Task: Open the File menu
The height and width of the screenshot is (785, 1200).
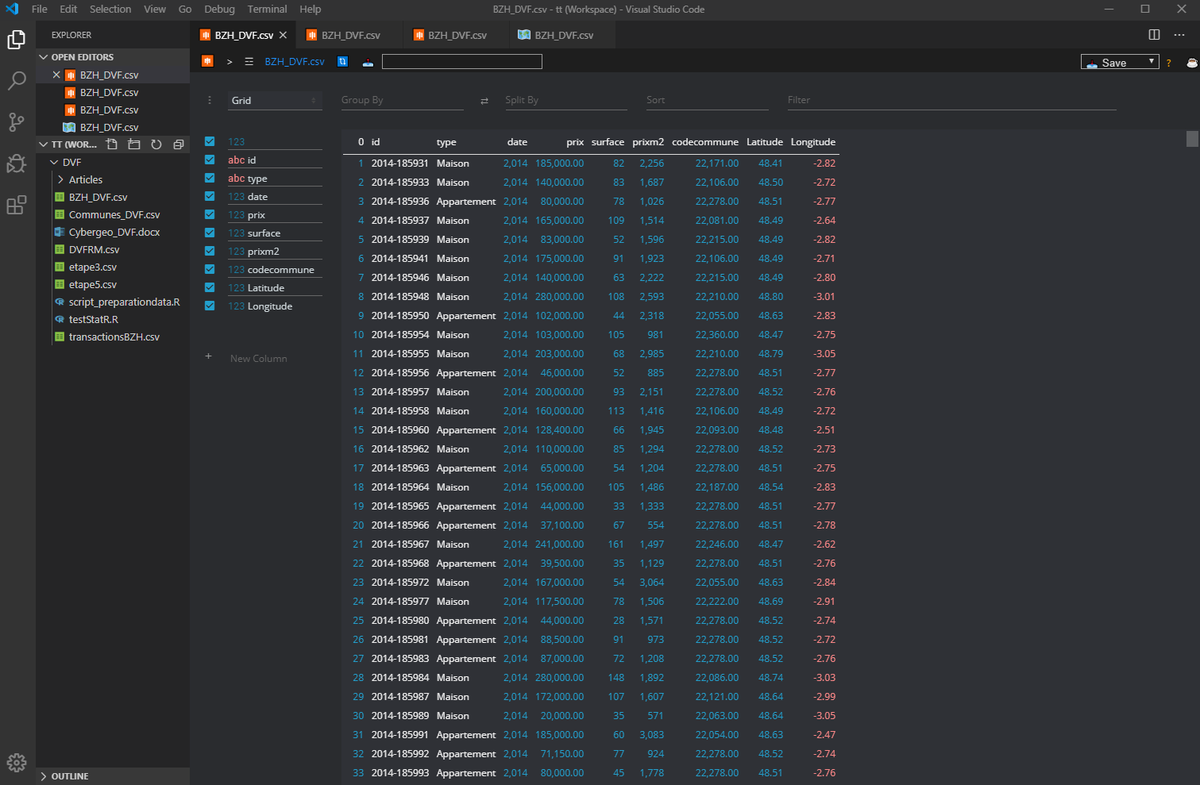Action: 40,9
